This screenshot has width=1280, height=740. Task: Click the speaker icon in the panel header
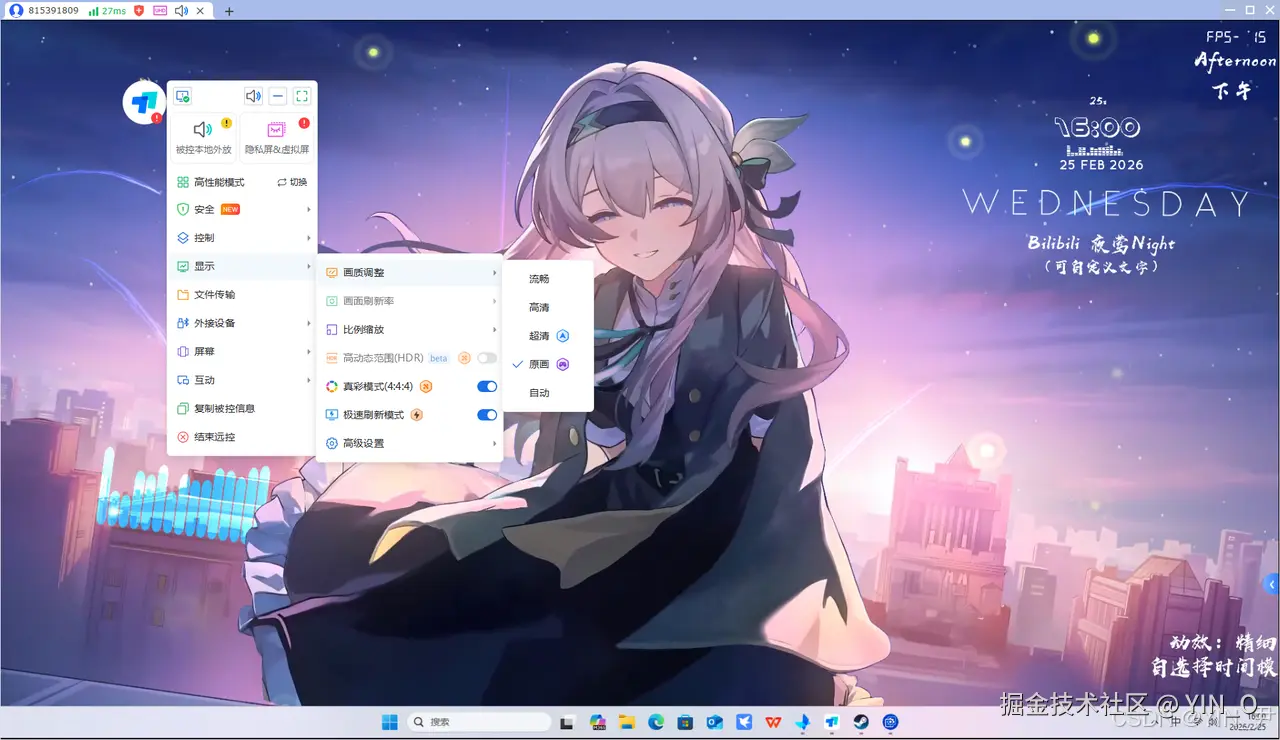pyautogui.click(x=253, y=96)
